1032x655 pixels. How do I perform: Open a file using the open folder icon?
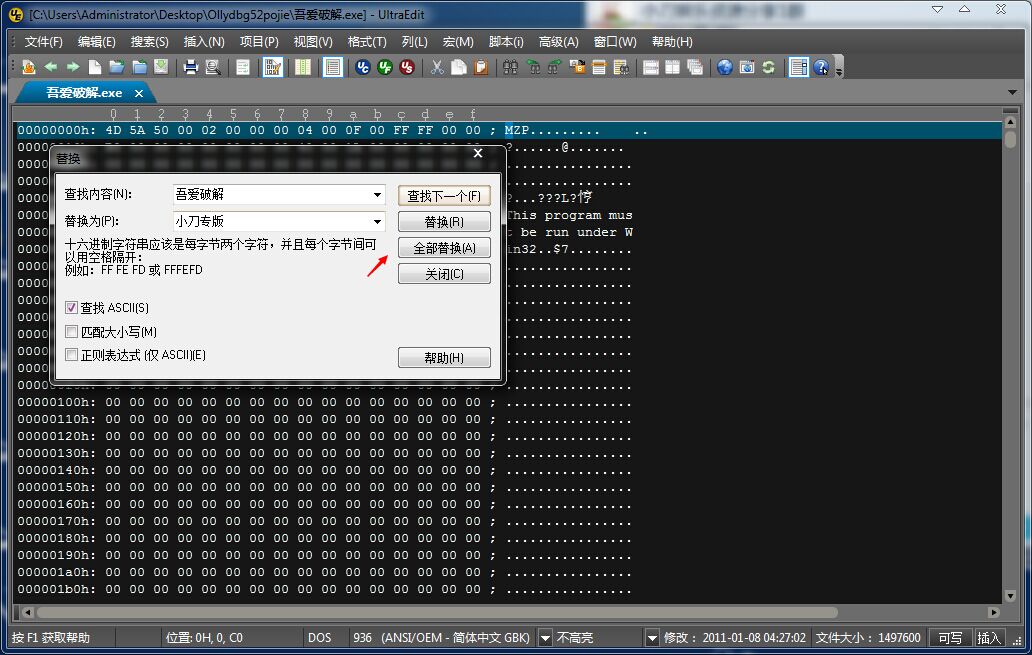[116, 67]
